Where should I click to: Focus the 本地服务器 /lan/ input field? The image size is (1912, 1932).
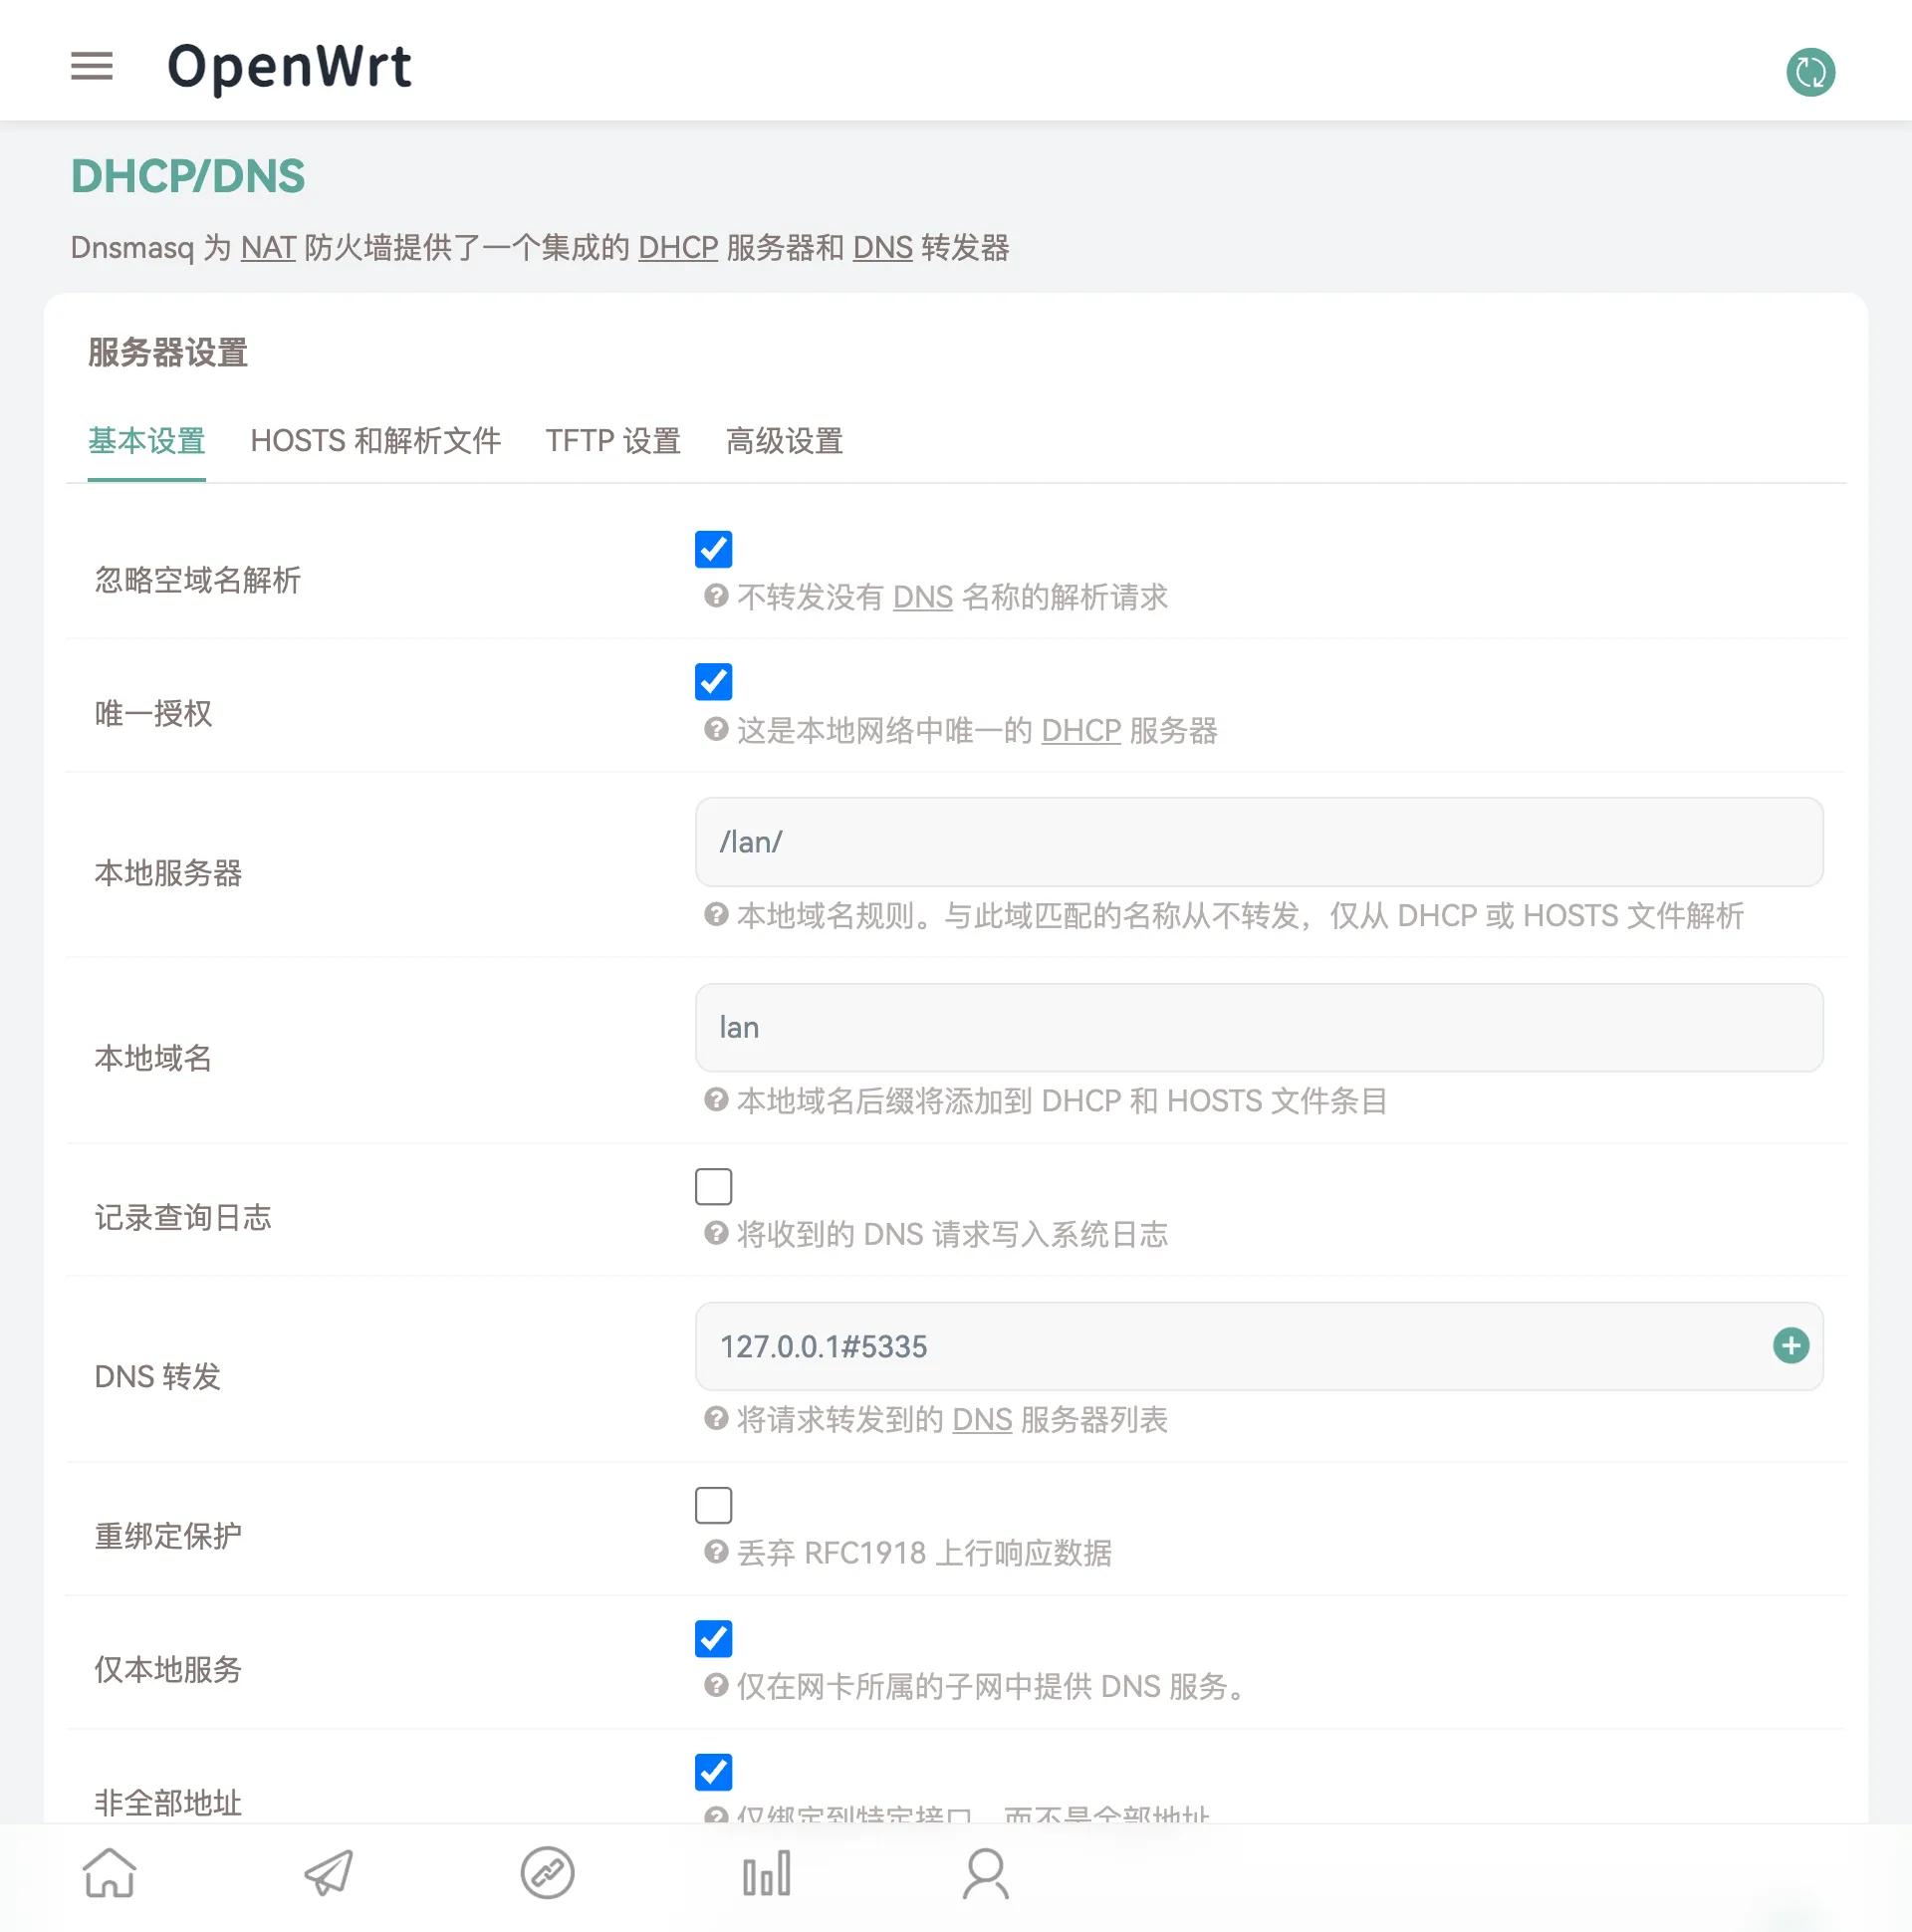pyautogui.click(x=1259, y=842)
